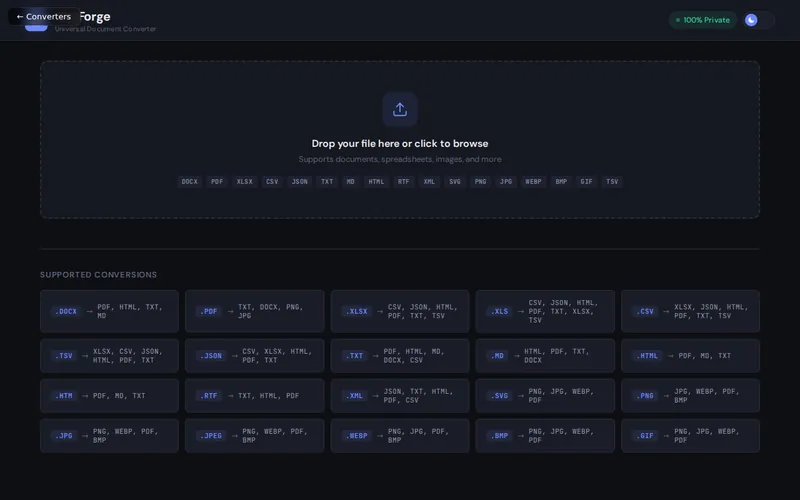Click the WEBP format chip in the drop zone

533,182
